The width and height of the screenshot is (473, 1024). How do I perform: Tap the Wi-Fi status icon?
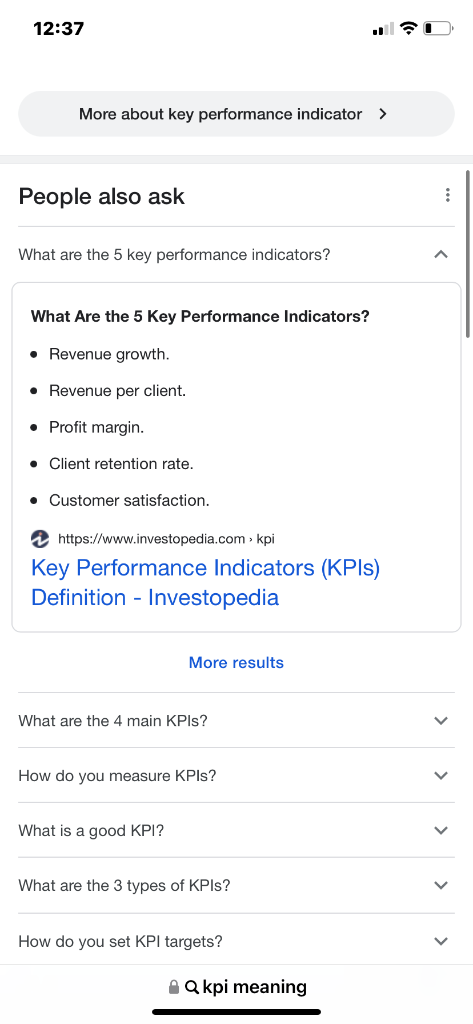point(409,28)
